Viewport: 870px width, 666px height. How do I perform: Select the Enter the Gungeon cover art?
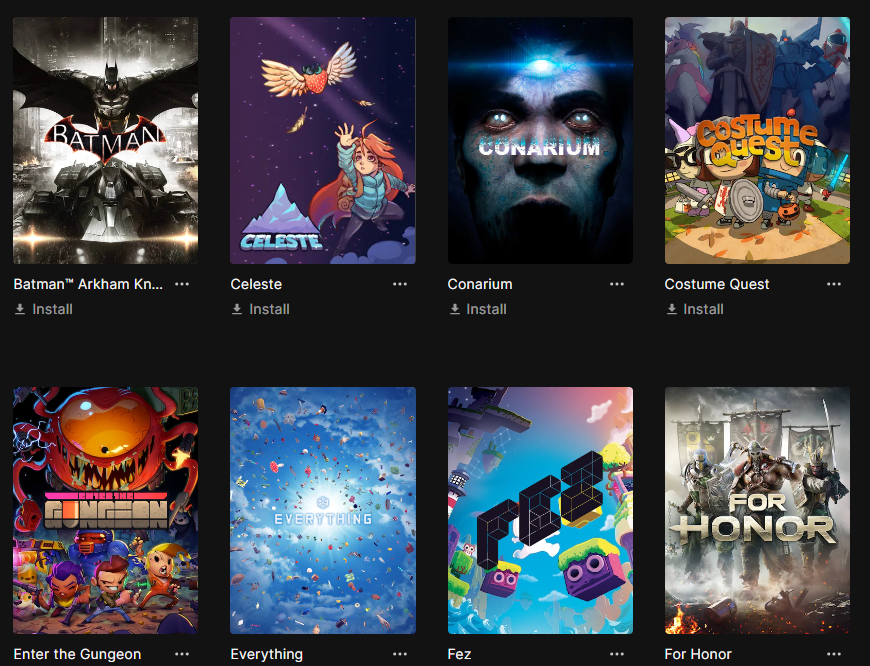[x=105, y=511]
